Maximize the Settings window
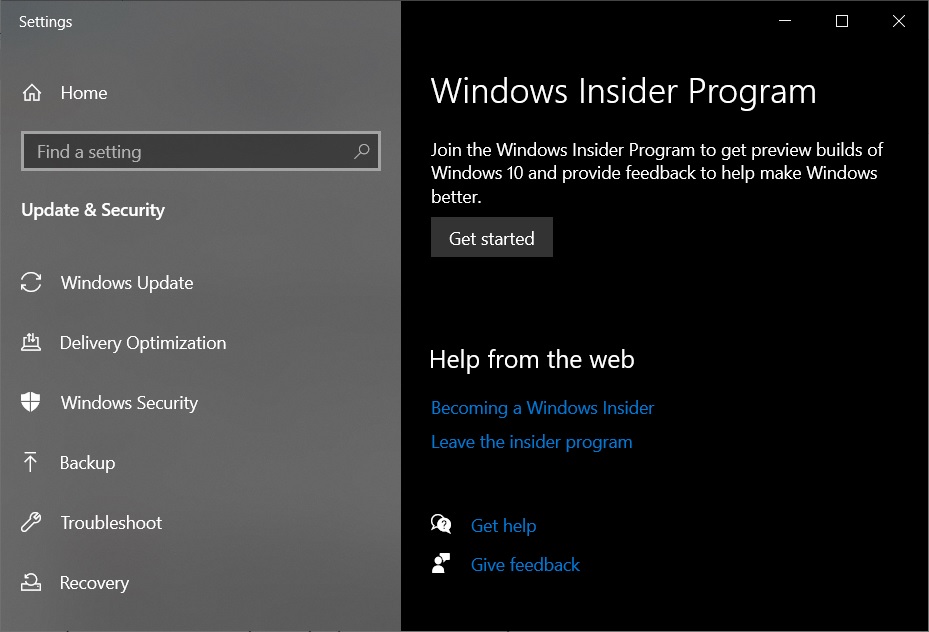The width and height of the screenshot is (929, 632). click(842, 21)
